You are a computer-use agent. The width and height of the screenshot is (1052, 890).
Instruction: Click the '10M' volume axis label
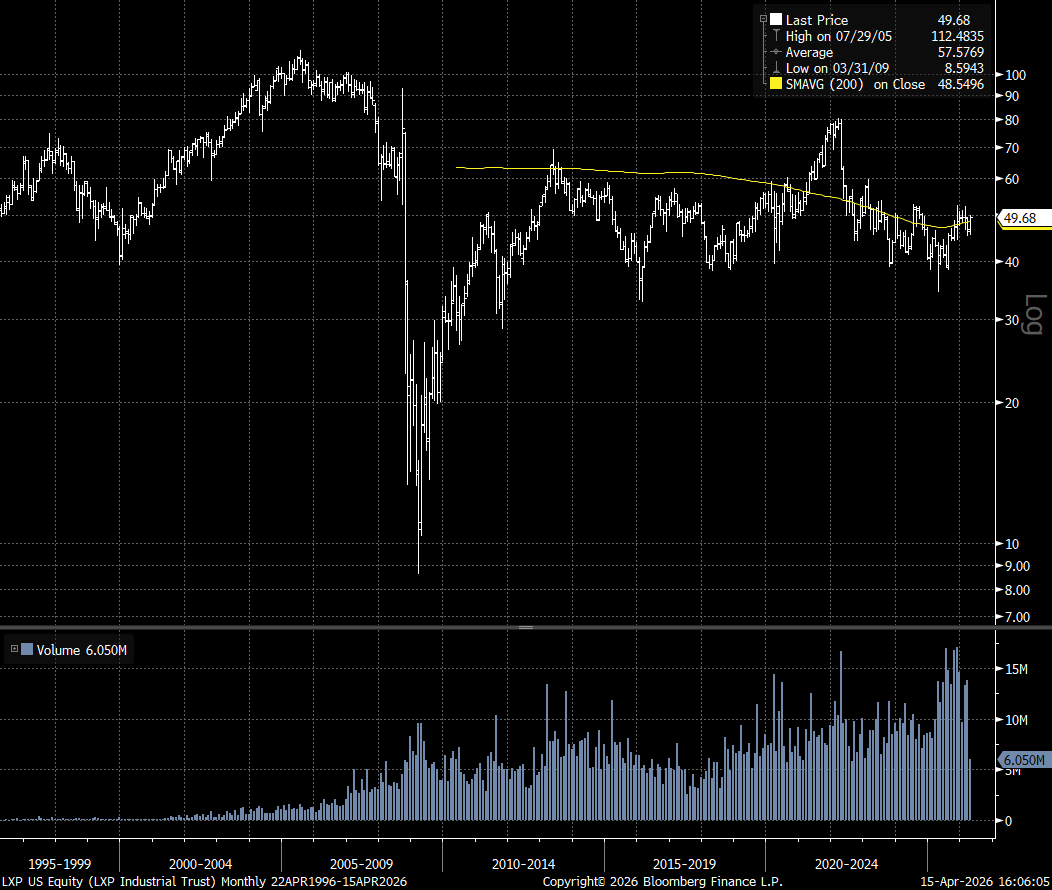click(x=1016, y=720)
